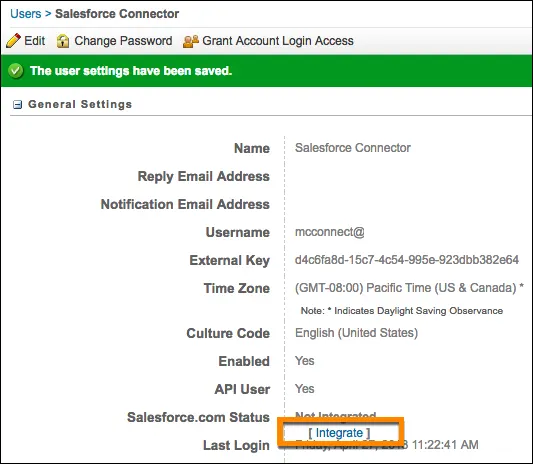This screenshot has height=464, width=533.
Task: Select the Edit toolbar label
Action: tap(34, 41)
